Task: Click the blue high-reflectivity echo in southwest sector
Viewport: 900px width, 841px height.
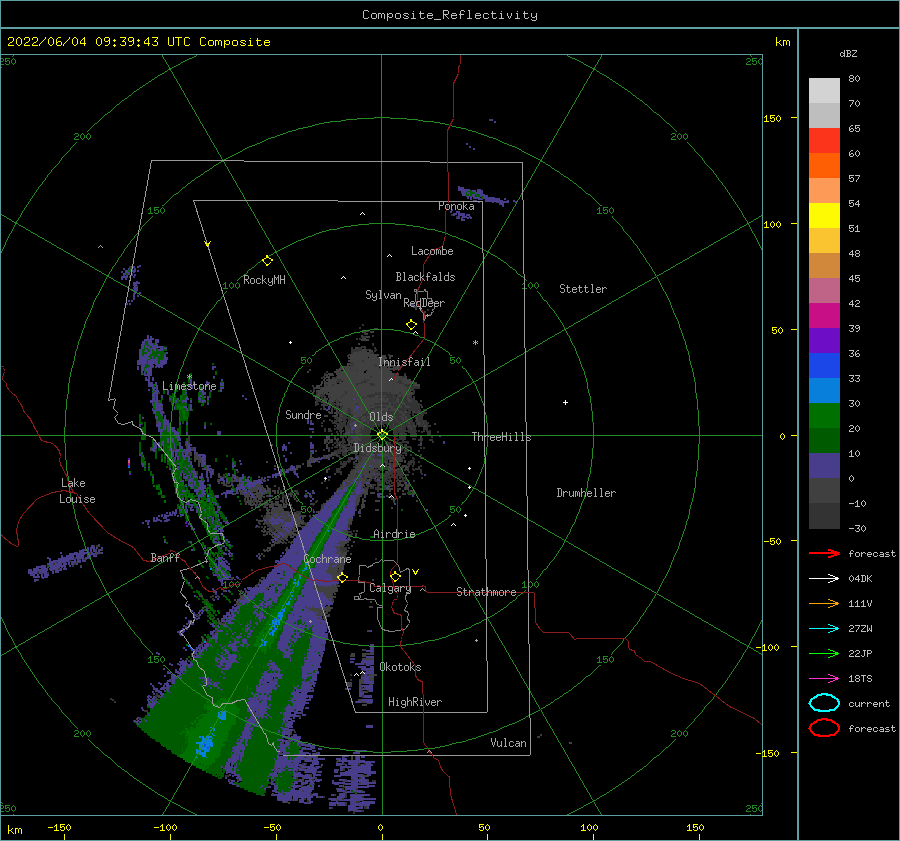Action: coord(204,744)
